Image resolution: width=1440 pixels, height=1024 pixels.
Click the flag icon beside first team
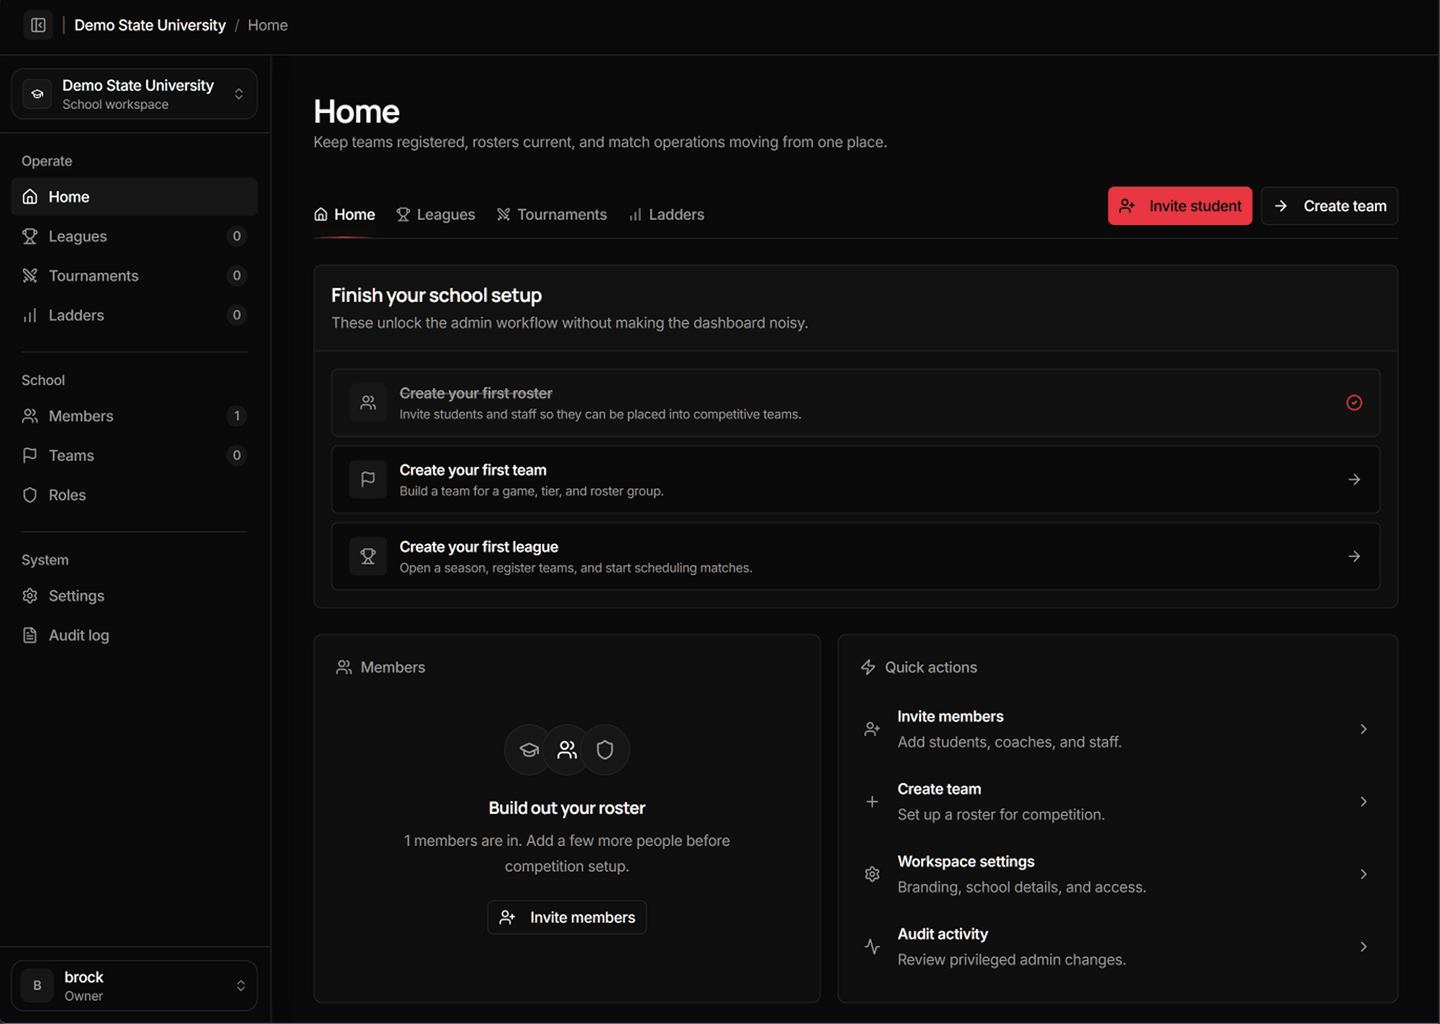point(368,480)
